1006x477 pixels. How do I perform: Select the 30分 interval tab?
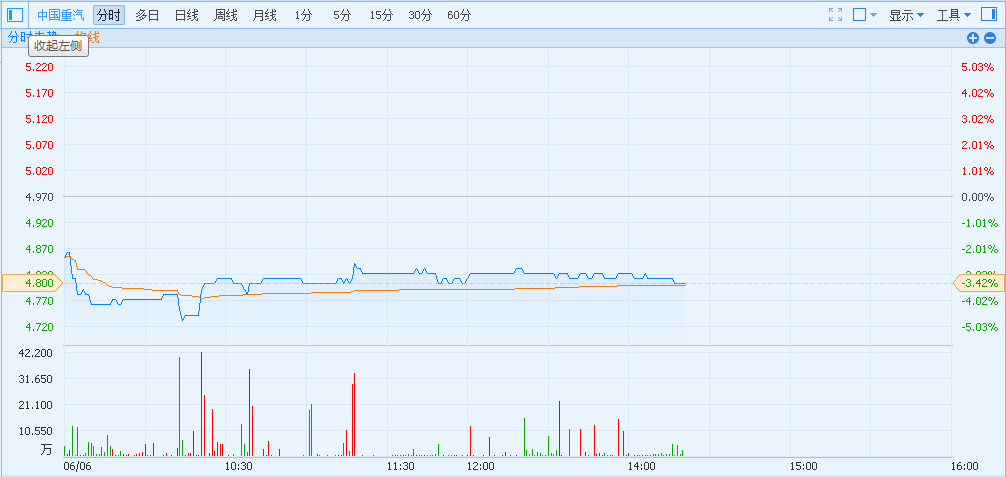tap(420, 15)
